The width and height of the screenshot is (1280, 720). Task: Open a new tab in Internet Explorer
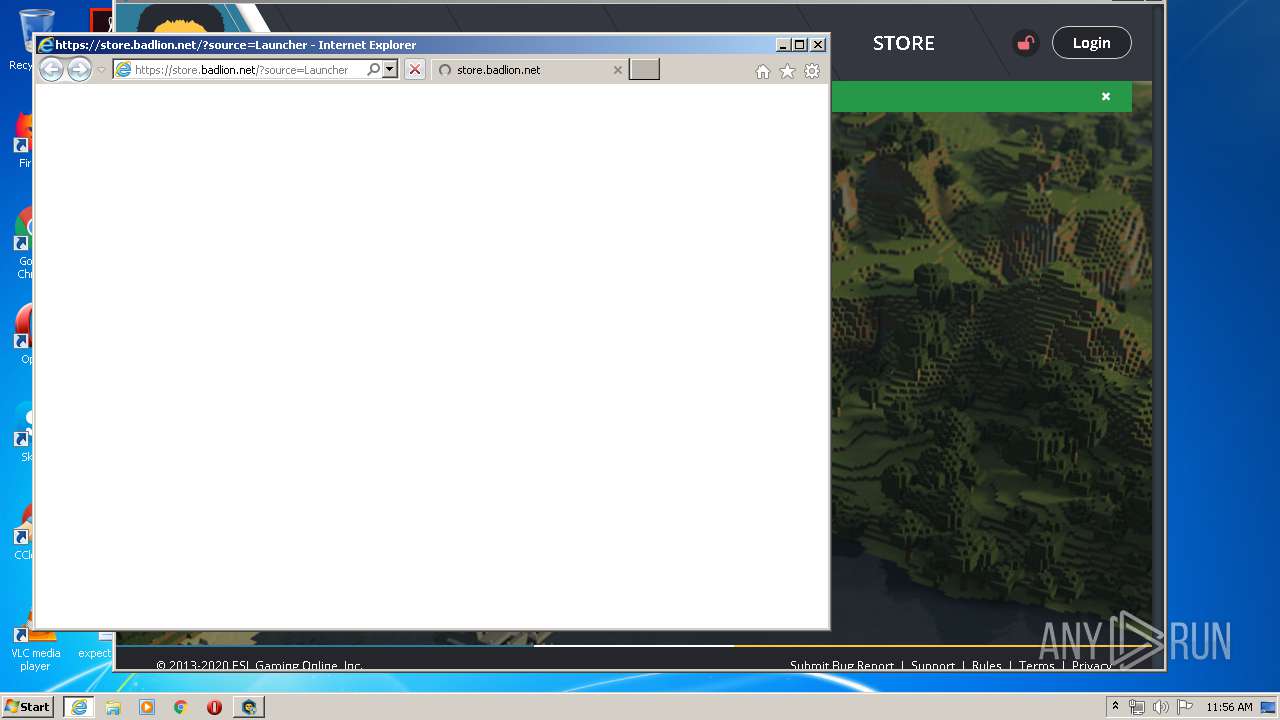point(644,70)
